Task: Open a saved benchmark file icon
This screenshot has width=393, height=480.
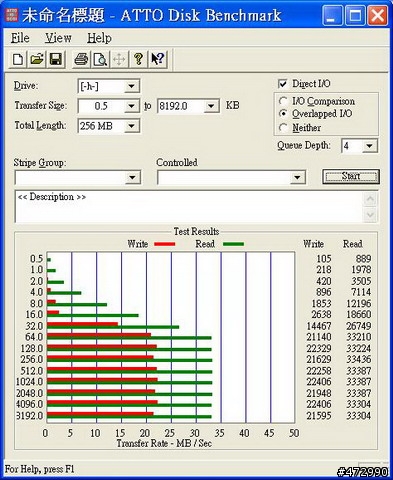Action: coord(37,60)
